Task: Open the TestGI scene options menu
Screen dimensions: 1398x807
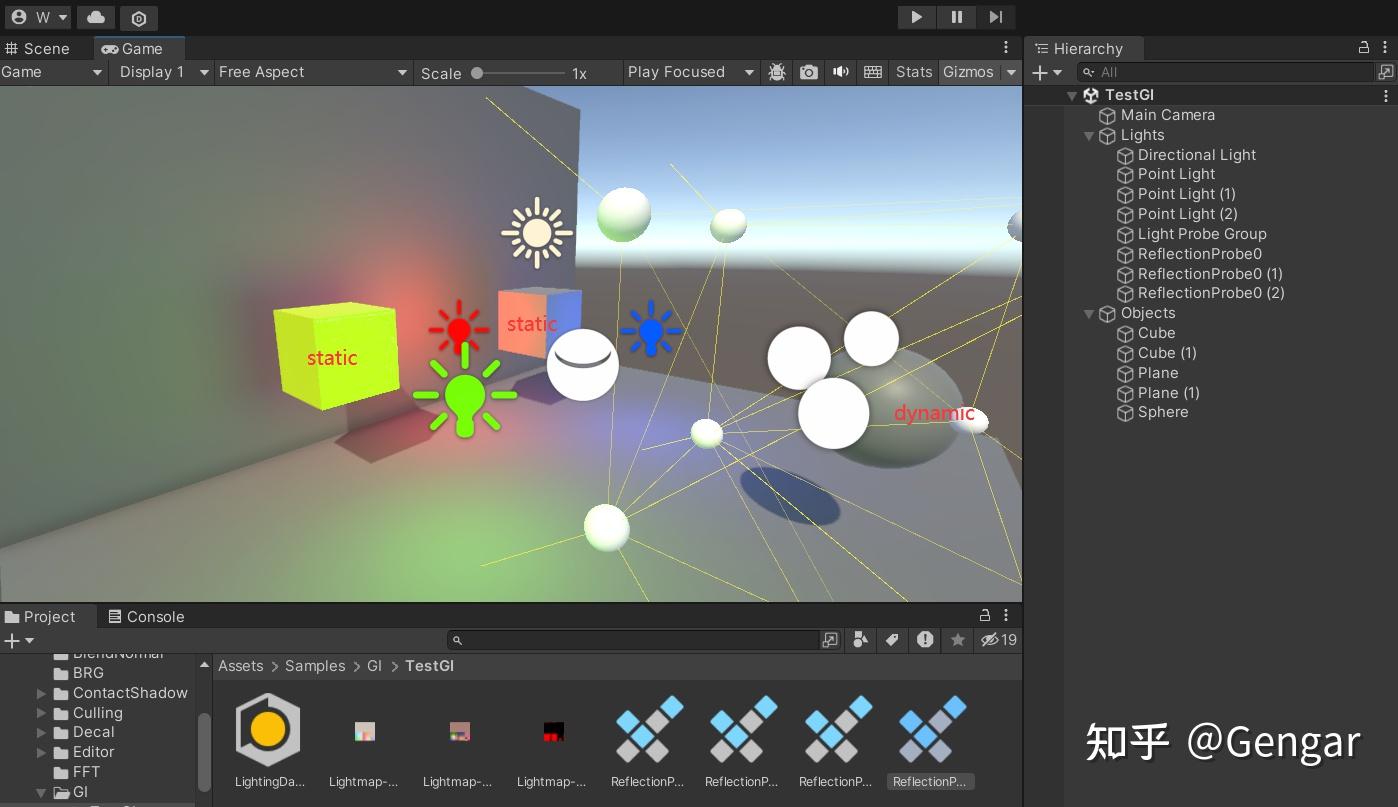Action: tap(1386, 96)
